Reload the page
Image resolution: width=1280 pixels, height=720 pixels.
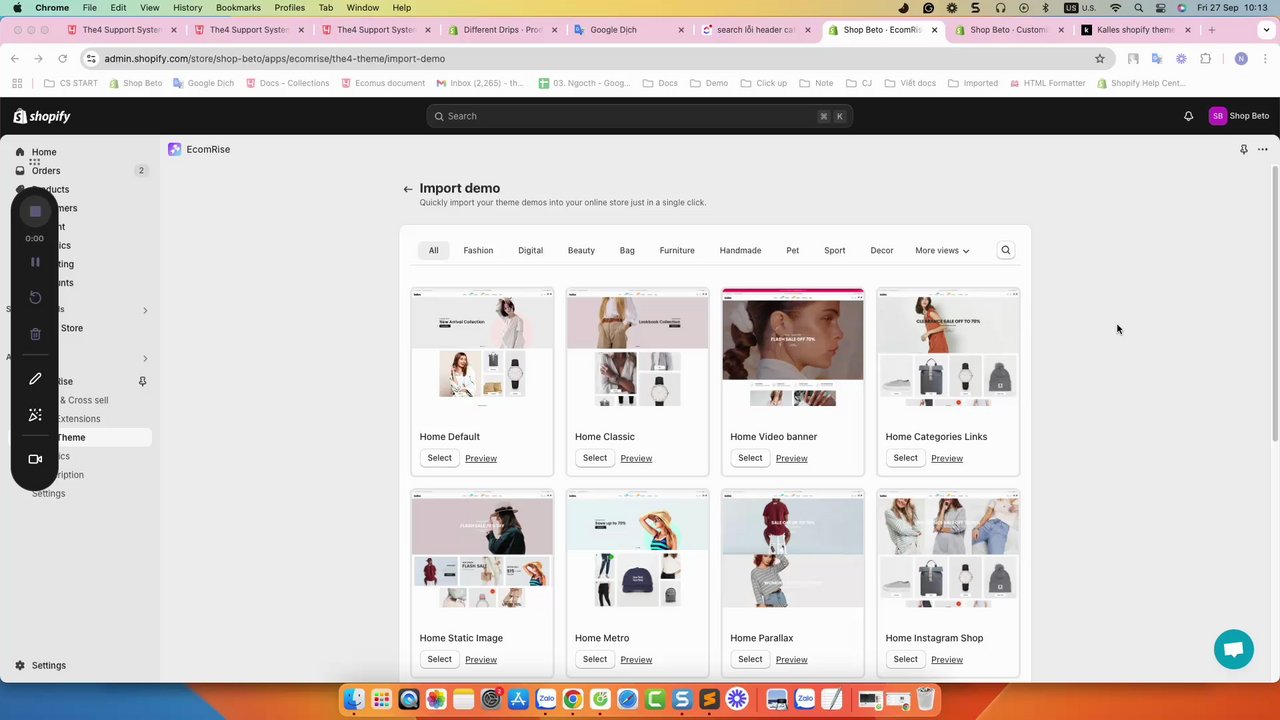(62, 59)
